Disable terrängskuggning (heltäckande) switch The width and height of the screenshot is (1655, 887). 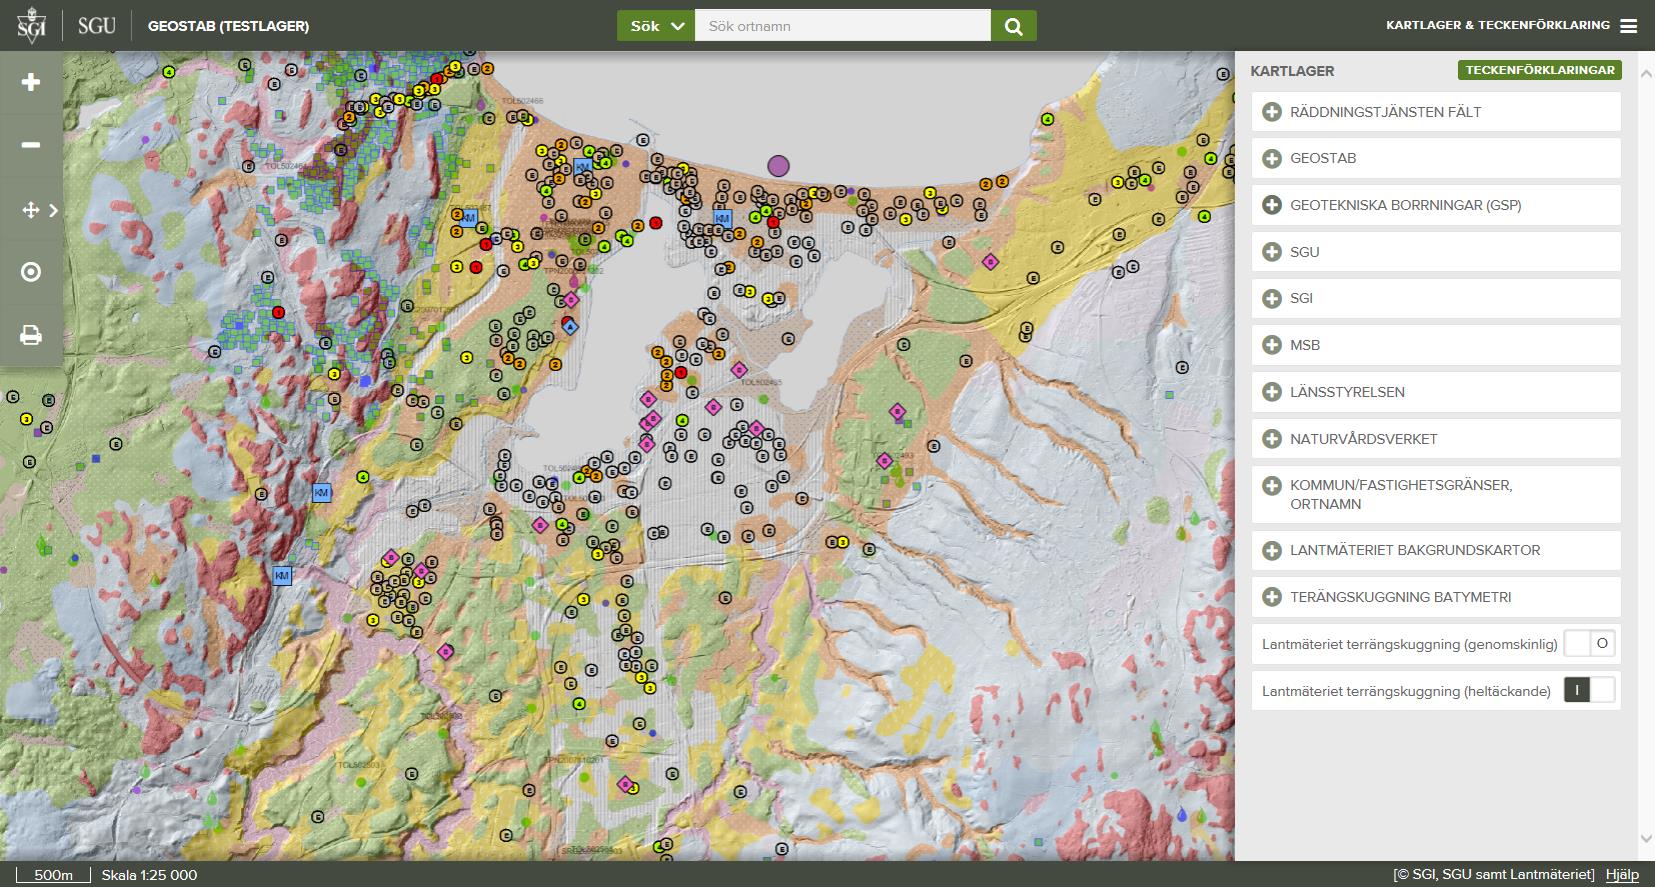tap(1589, 691)
